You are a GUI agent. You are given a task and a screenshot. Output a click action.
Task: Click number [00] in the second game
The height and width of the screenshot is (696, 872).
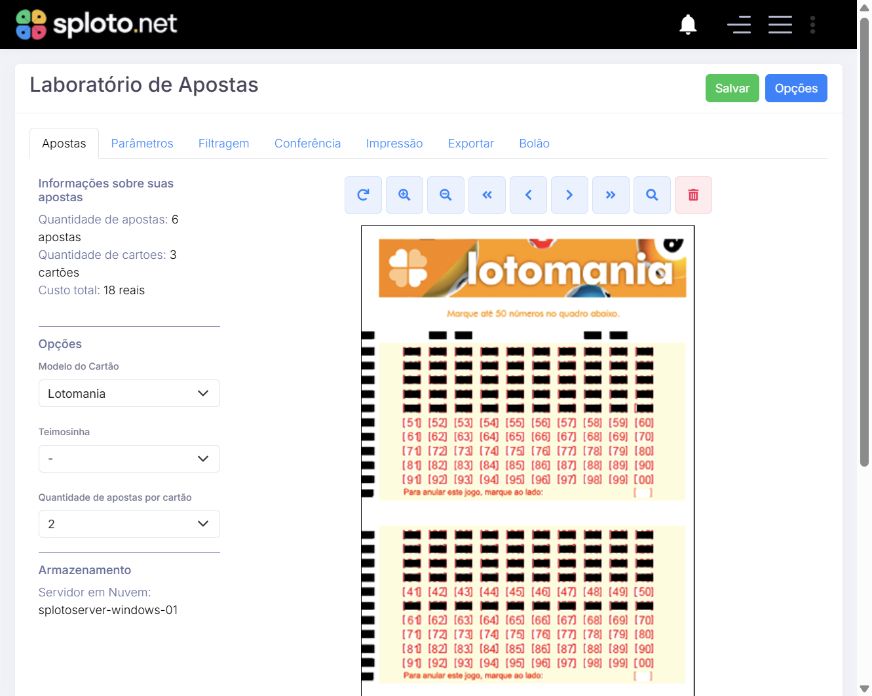pos(644,663)
